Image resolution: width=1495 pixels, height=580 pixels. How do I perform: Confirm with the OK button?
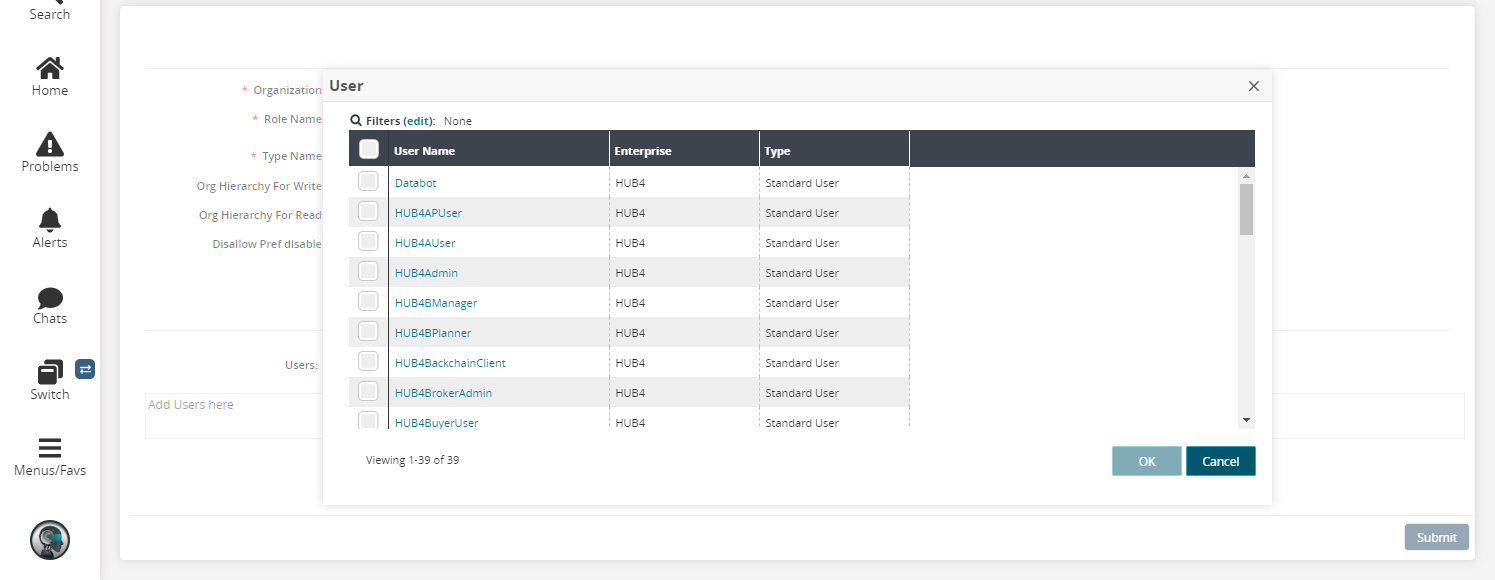pos(1147,461)
